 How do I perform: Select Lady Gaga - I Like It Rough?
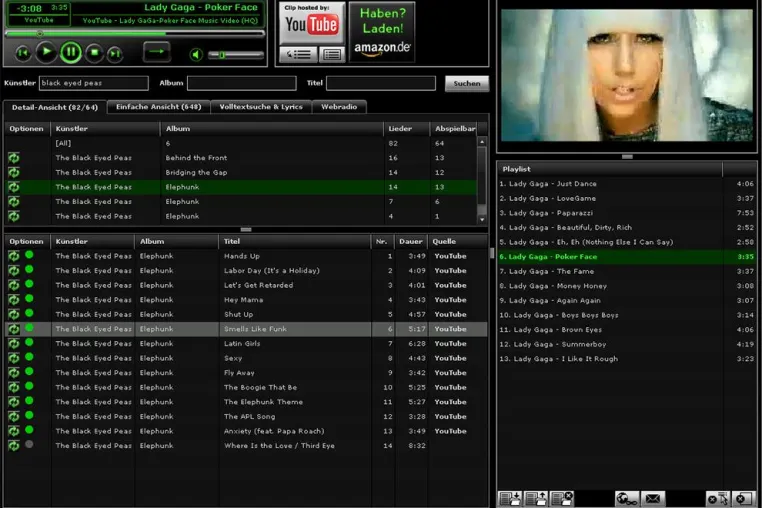[x=627, y=359]
